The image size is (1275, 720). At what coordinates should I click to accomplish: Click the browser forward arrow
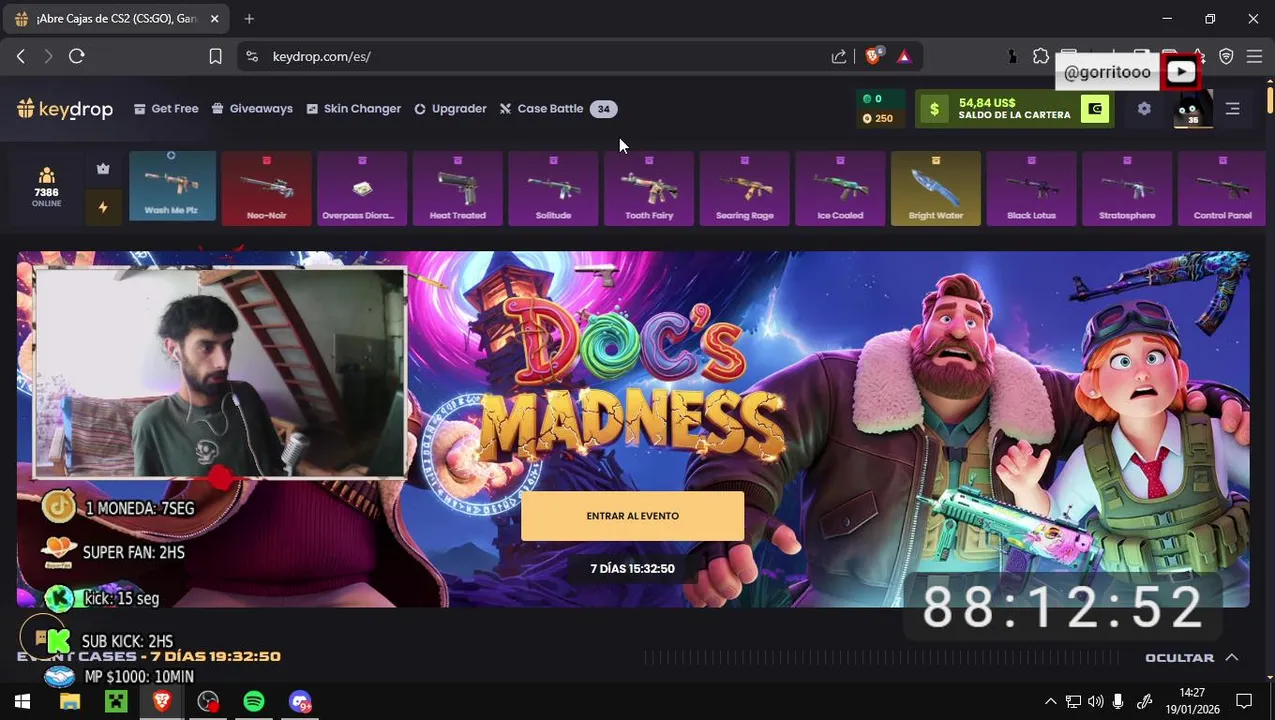[x=48, y=57]
